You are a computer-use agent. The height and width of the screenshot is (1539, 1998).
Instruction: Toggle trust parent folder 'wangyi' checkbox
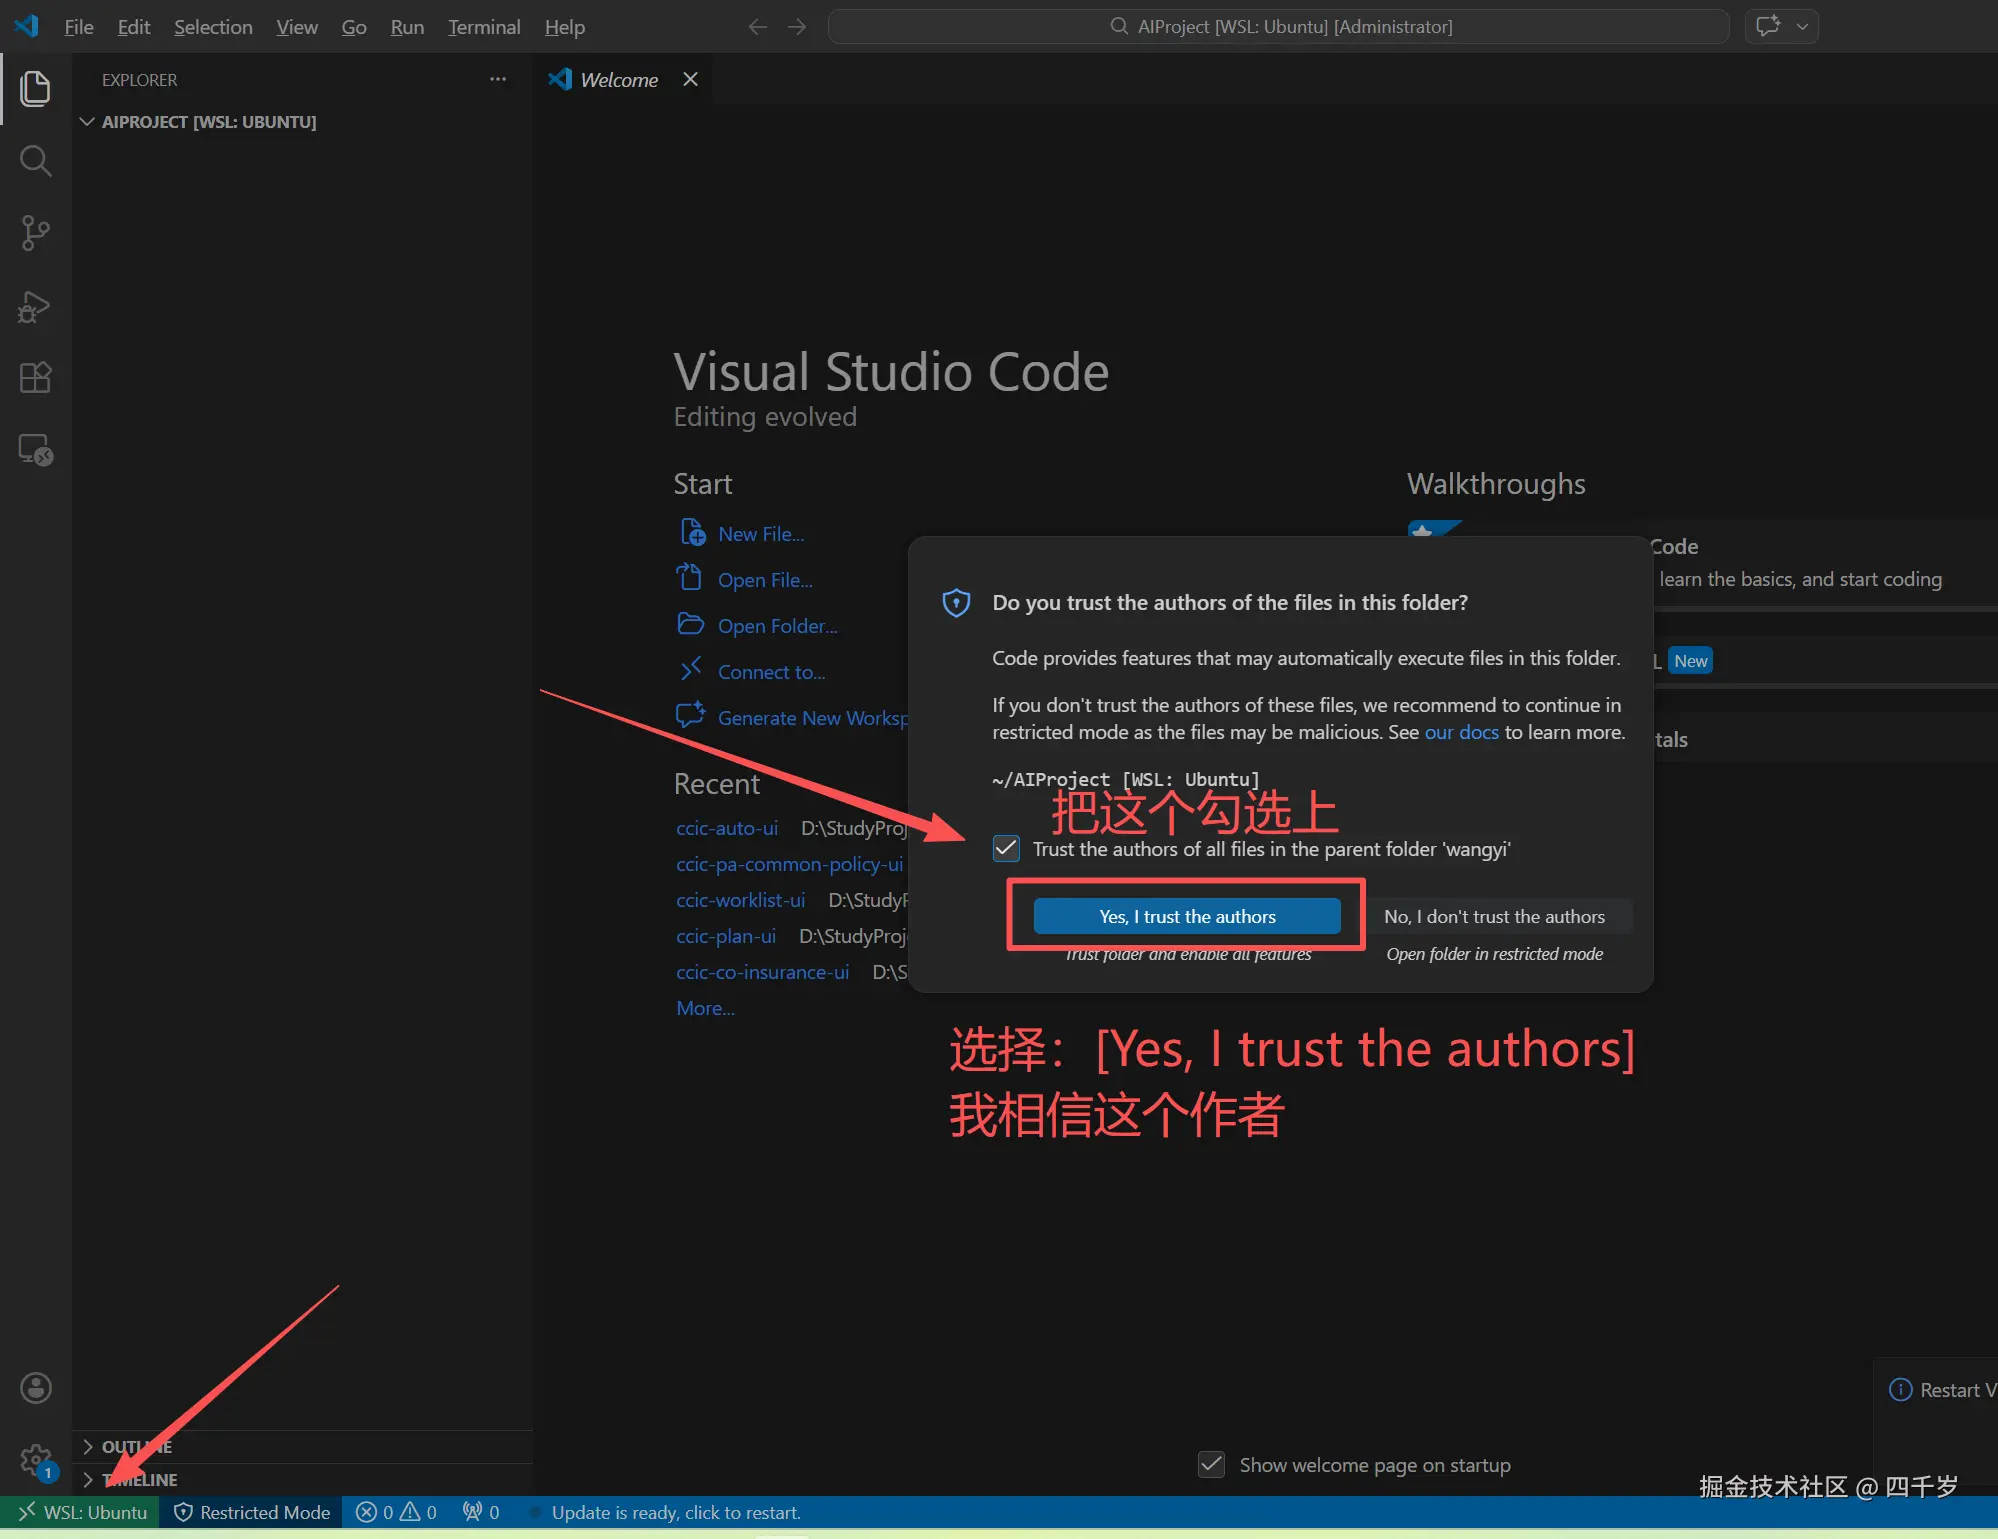click(1006, 849)
